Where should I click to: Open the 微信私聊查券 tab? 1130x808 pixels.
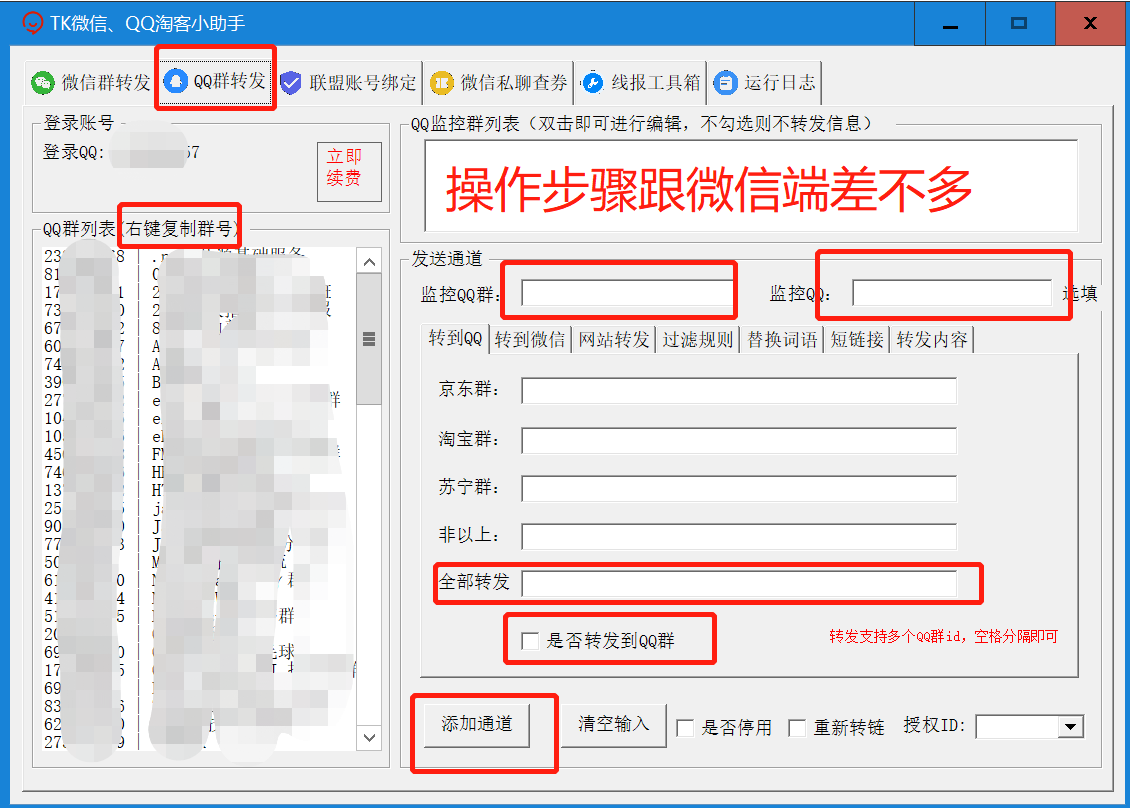(499, 83)
